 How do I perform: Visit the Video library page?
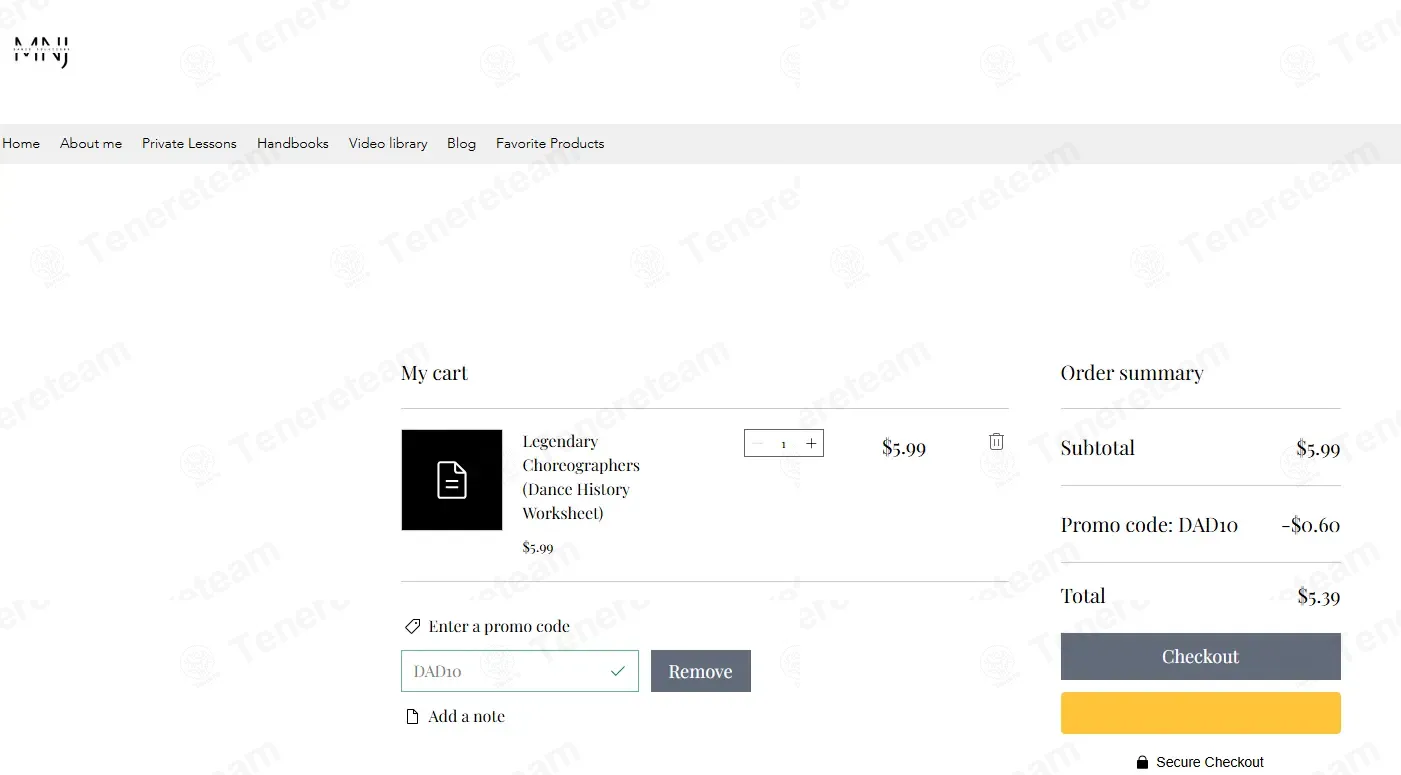(x=388, y=143)
